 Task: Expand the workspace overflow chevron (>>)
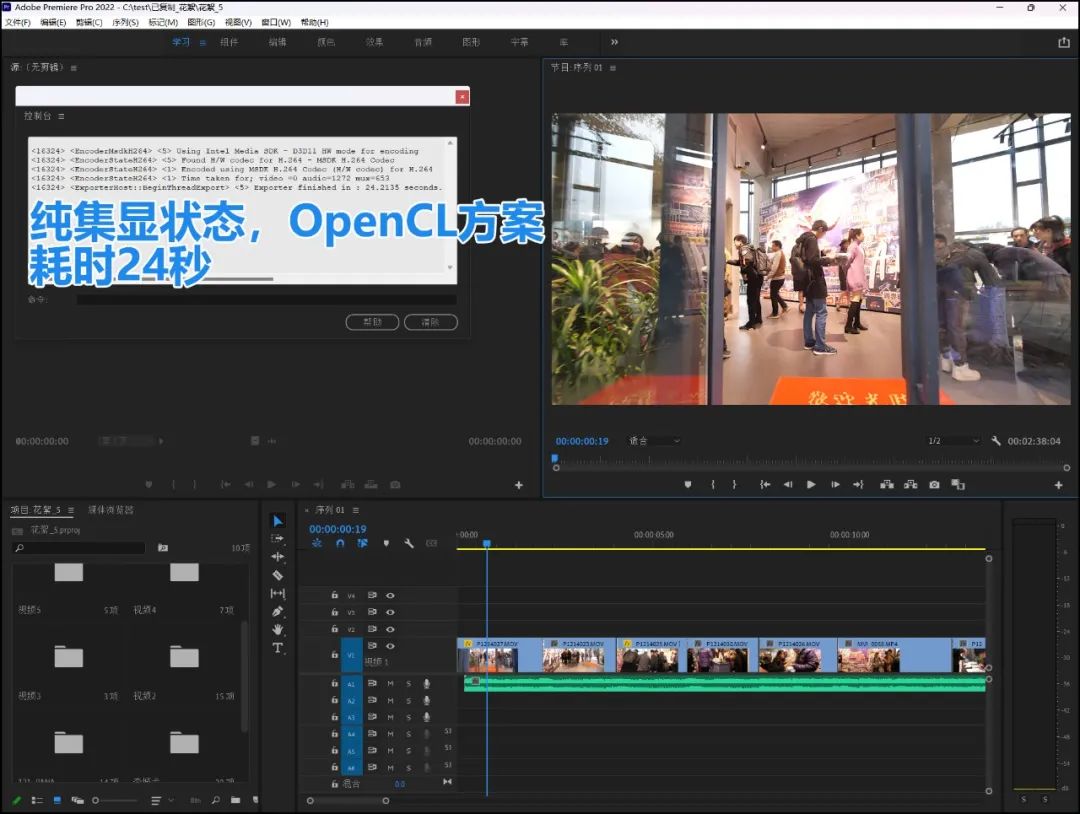point(614,42)
